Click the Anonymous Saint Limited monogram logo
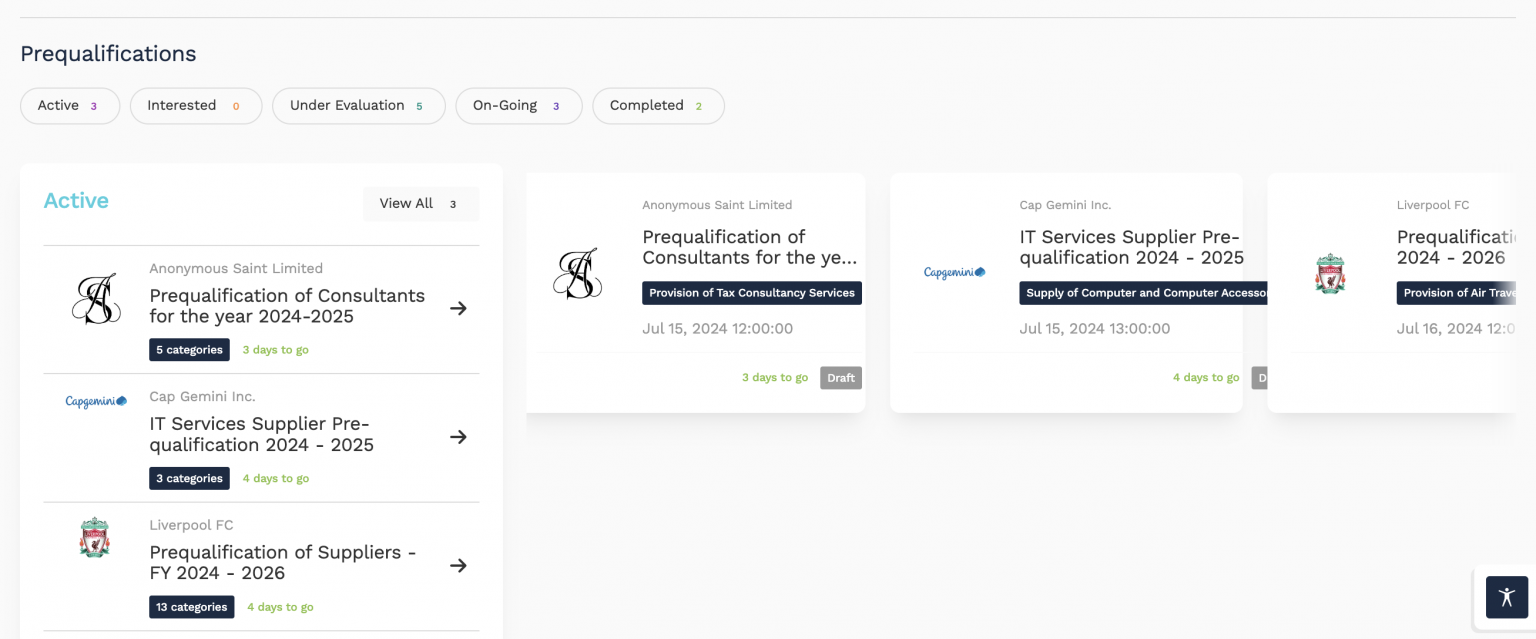This screenshot has width=1536, height=639. click(96, 298)
